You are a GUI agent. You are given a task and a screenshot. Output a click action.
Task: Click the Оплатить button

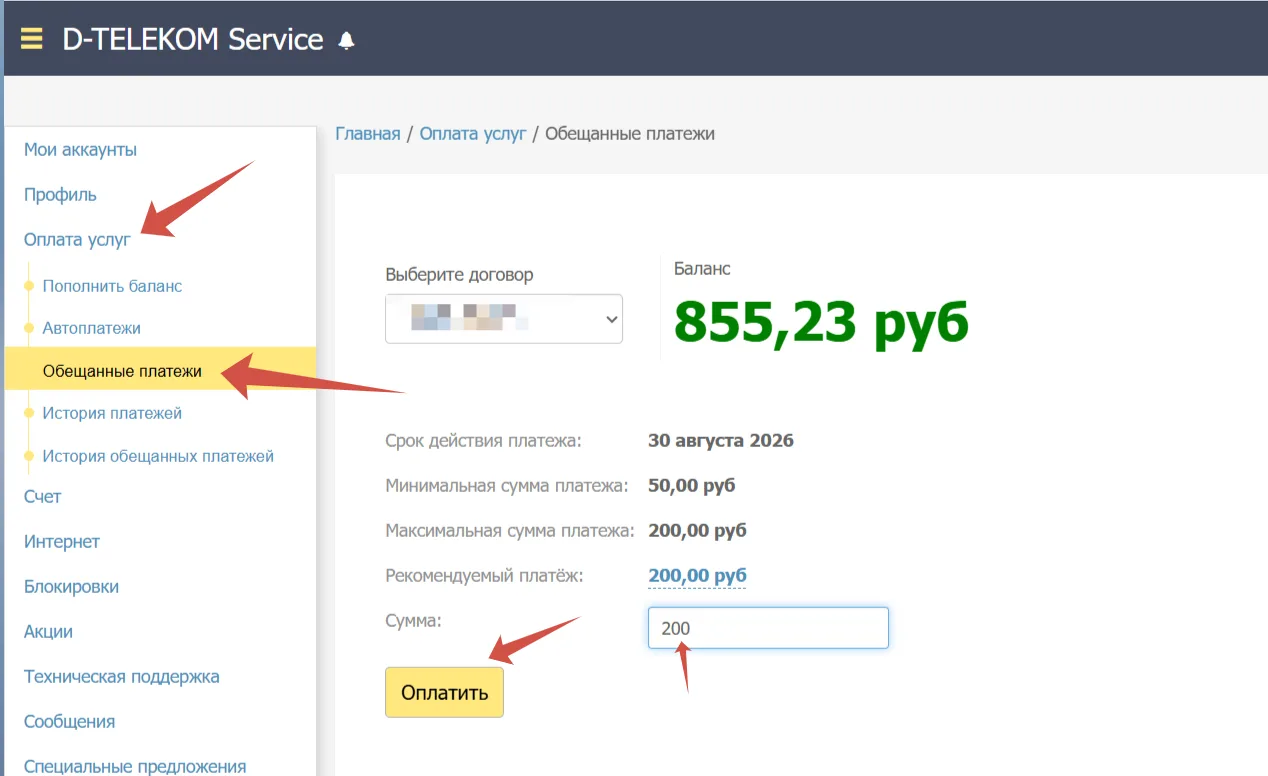pos(444,692)
